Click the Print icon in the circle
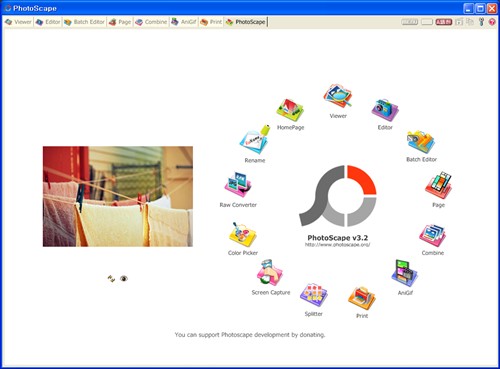This screenshot has height=369, width=500. click(x=362, y=298)
